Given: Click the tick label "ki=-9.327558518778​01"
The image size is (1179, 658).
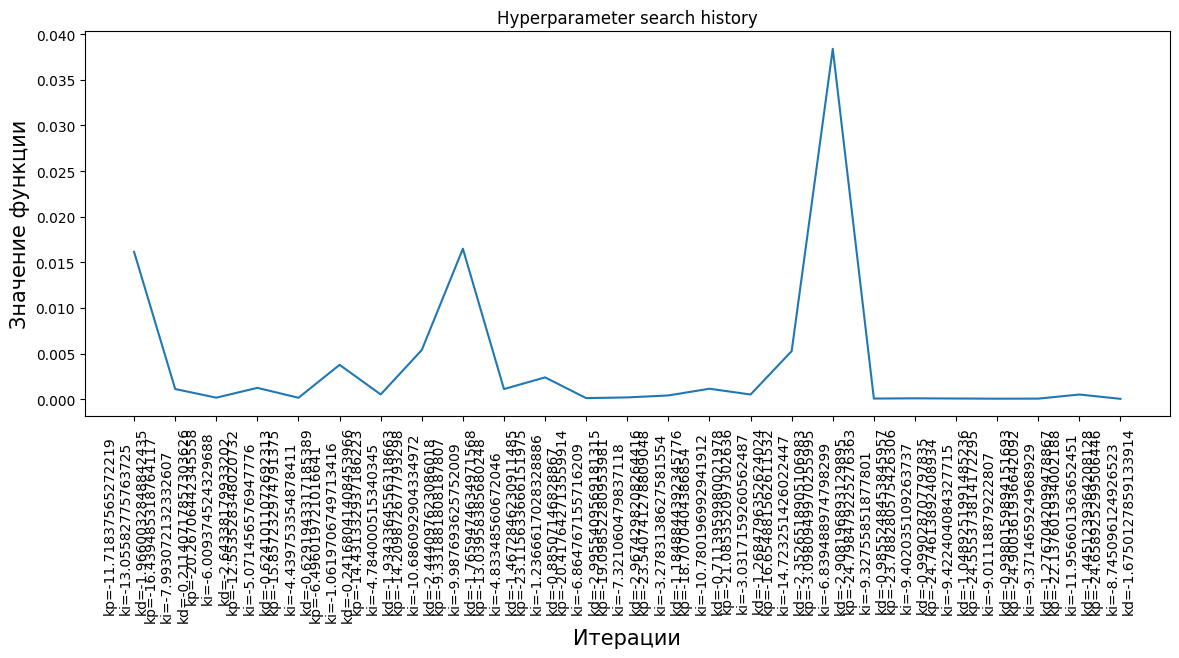Looking at the screenshot, I should pos(865,533).
